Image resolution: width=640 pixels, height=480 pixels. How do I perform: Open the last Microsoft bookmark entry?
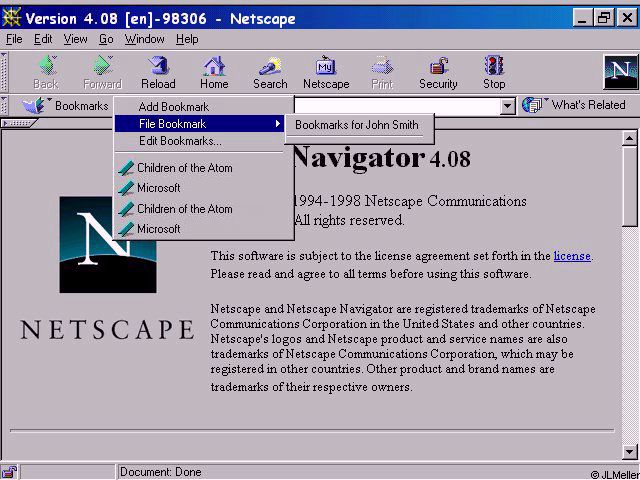tap(150, 229)
